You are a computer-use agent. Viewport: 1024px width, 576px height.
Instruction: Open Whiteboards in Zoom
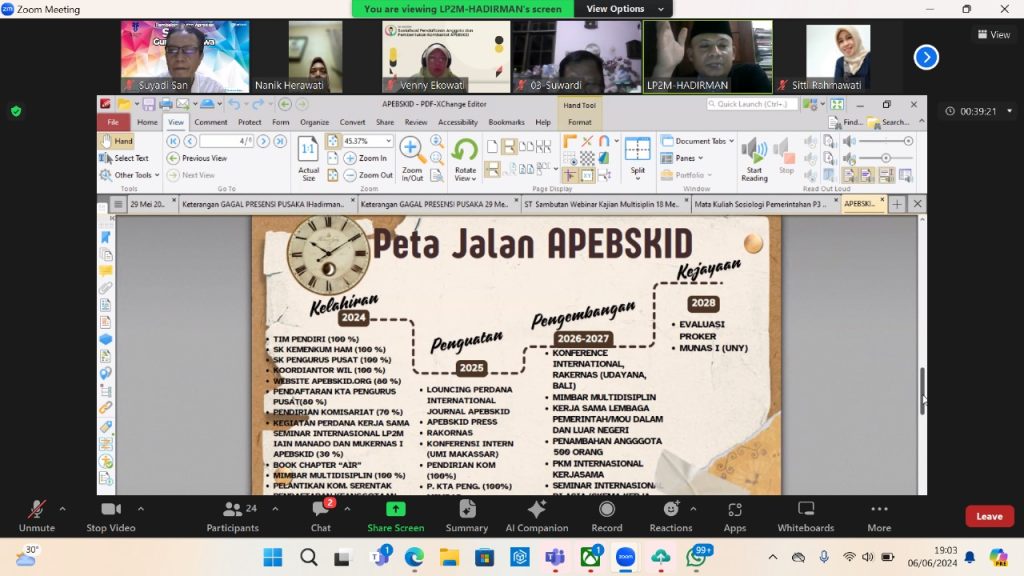coord(806,516)
